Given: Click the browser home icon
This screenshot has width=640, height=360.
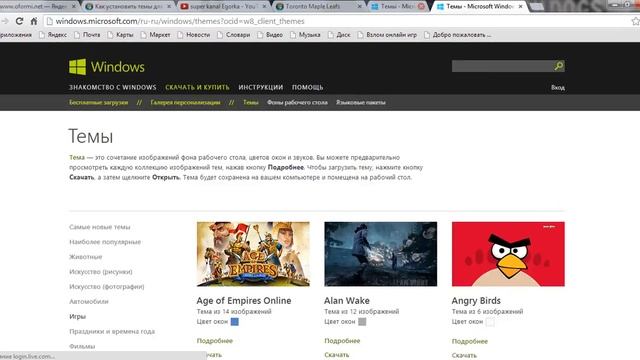Looking at the screenshot, I should [x=34, y=21].
